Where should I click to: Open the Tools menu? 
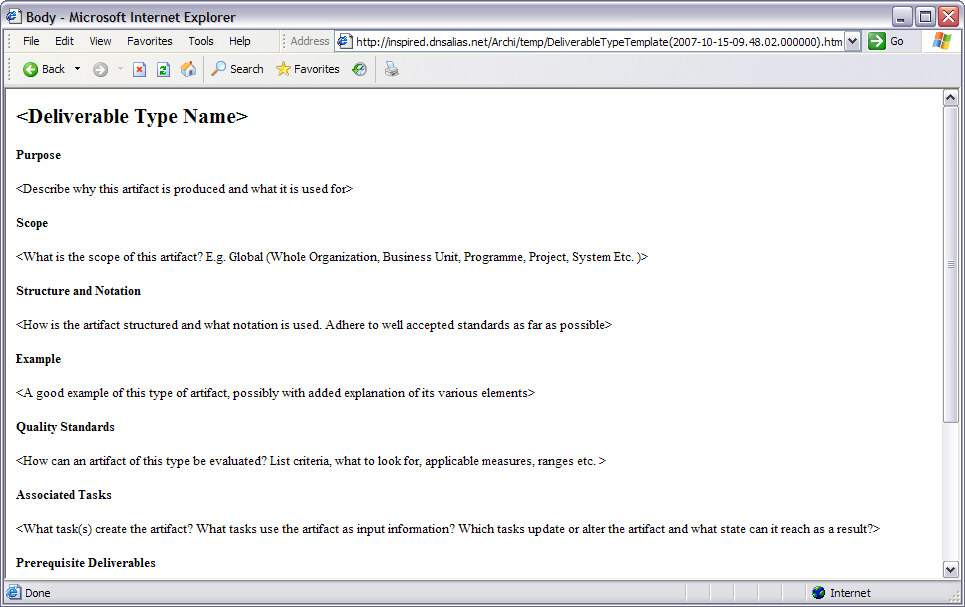[201, 41]
